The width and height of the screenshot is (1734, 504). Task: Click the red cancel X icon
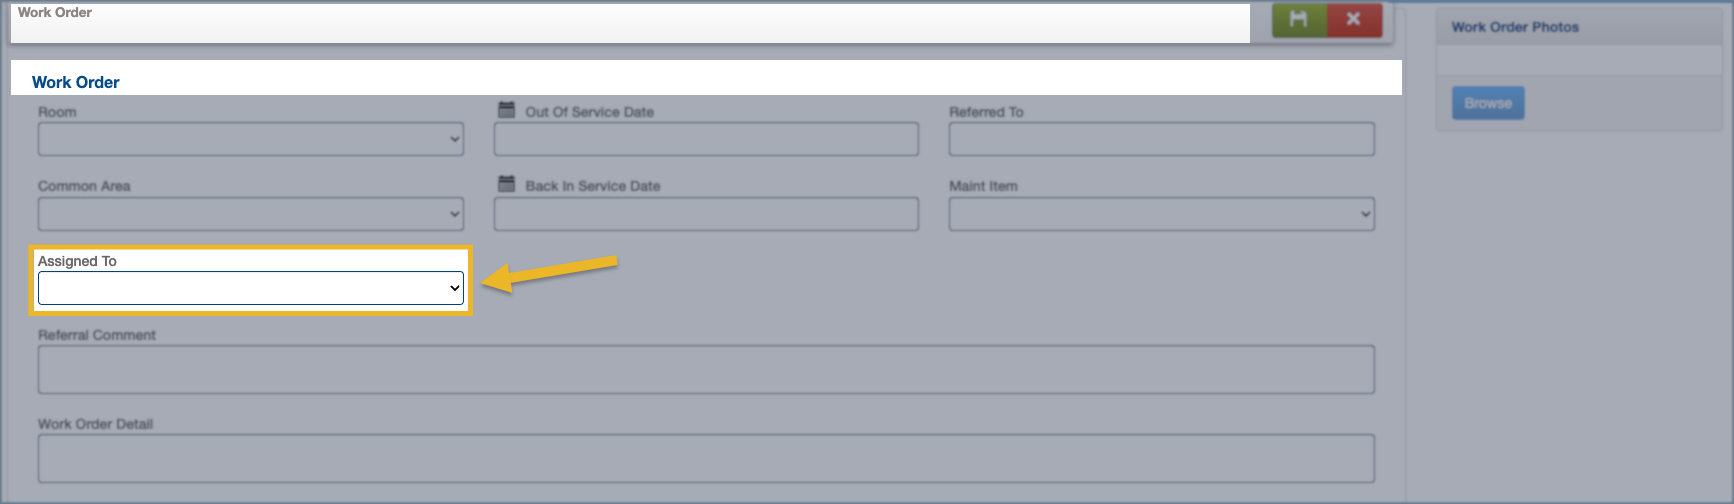tap(1353, 19)
